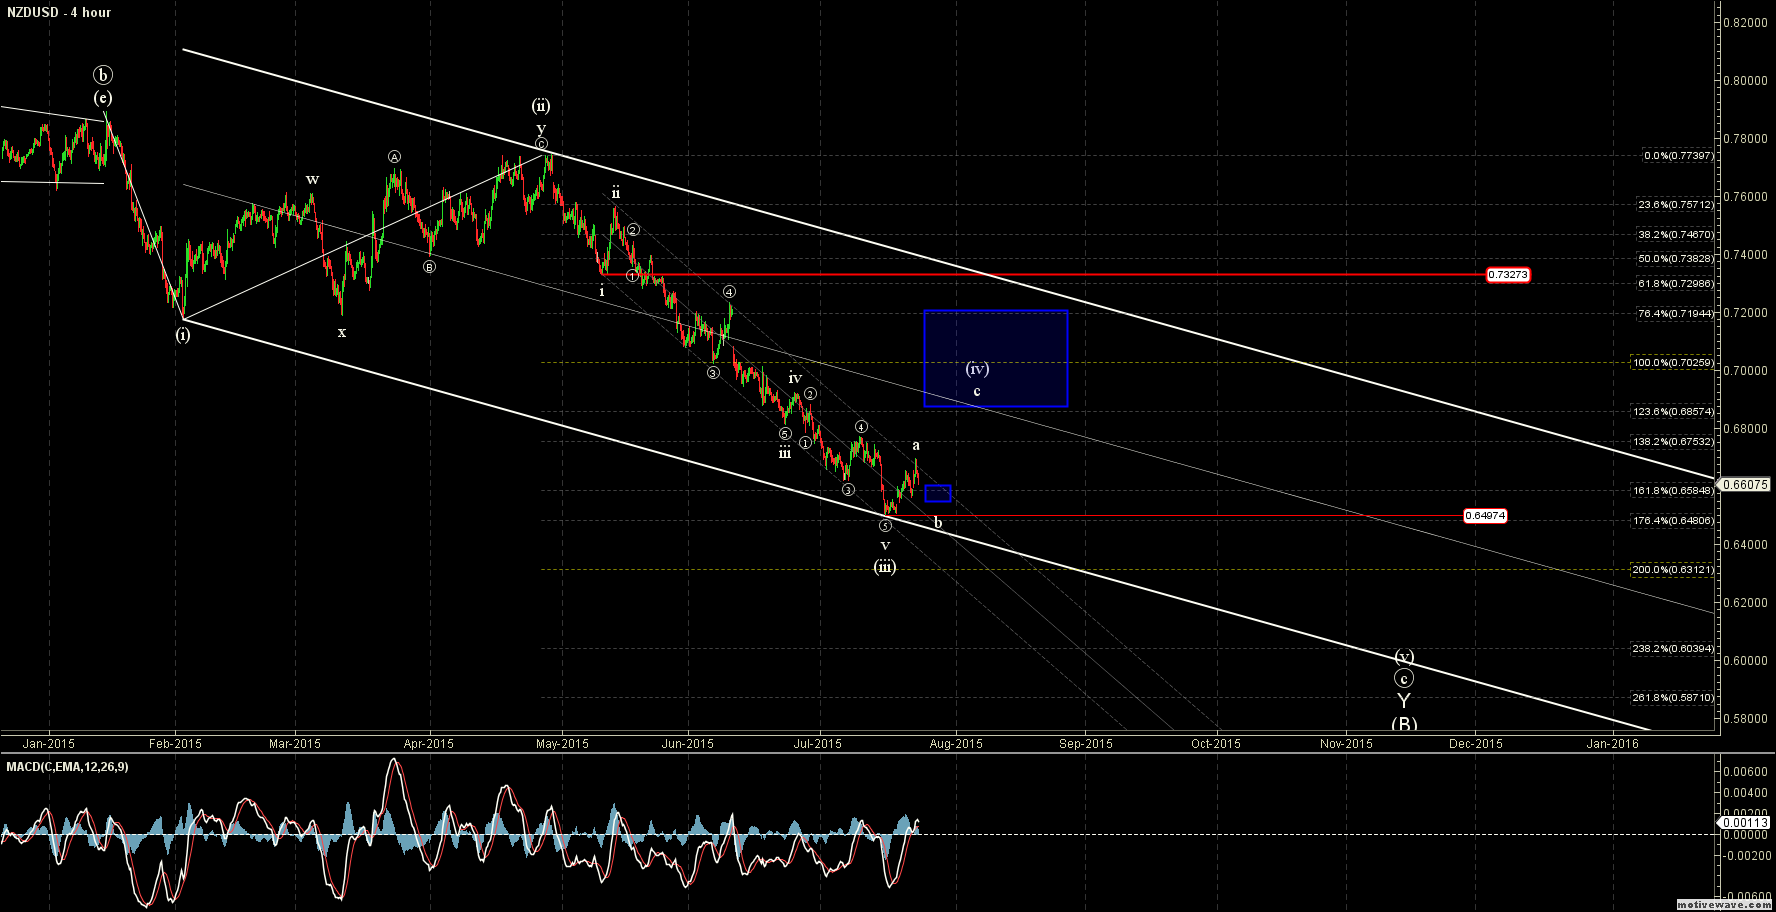The height and width of the screenshot is (912, 1776).
Task: Select the (e) wave label at the January peak
Action: (103, 98)
